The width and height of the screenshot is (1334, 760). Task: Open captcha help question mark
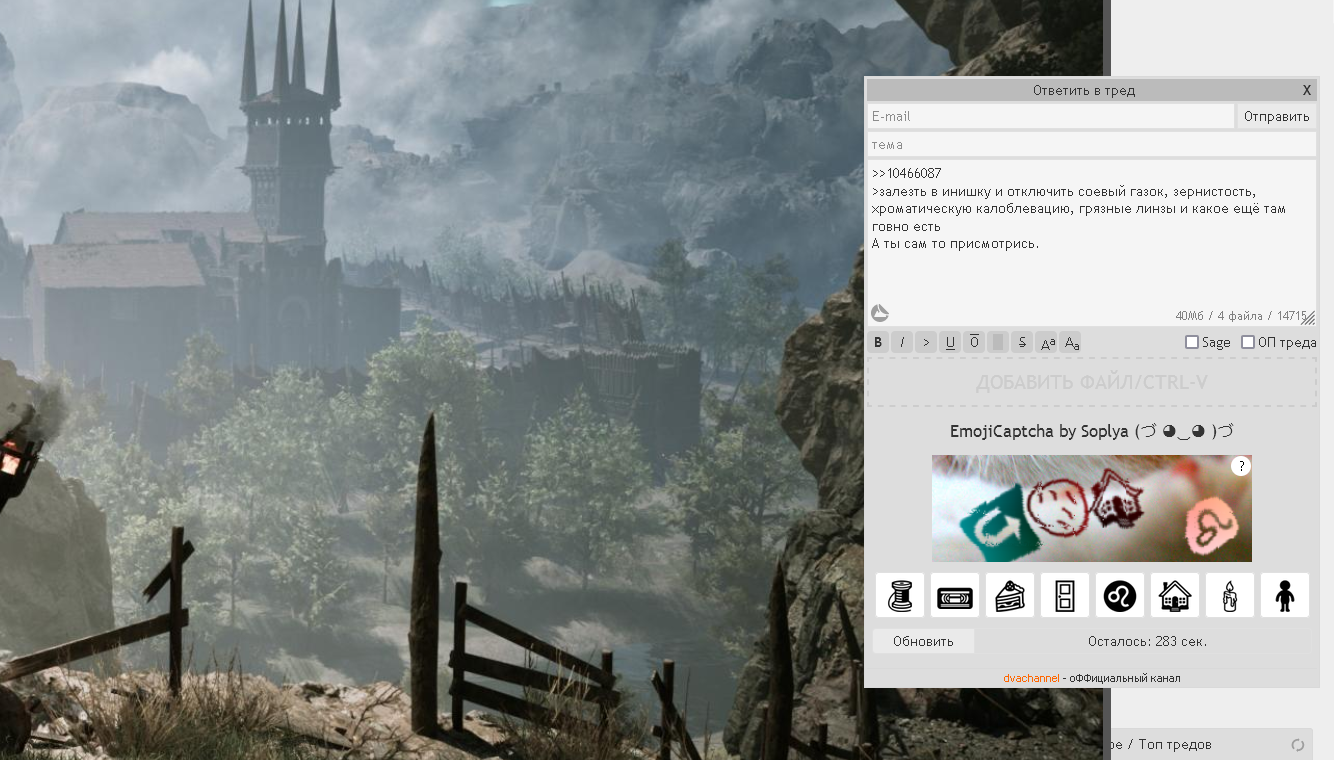(1240, 466)
